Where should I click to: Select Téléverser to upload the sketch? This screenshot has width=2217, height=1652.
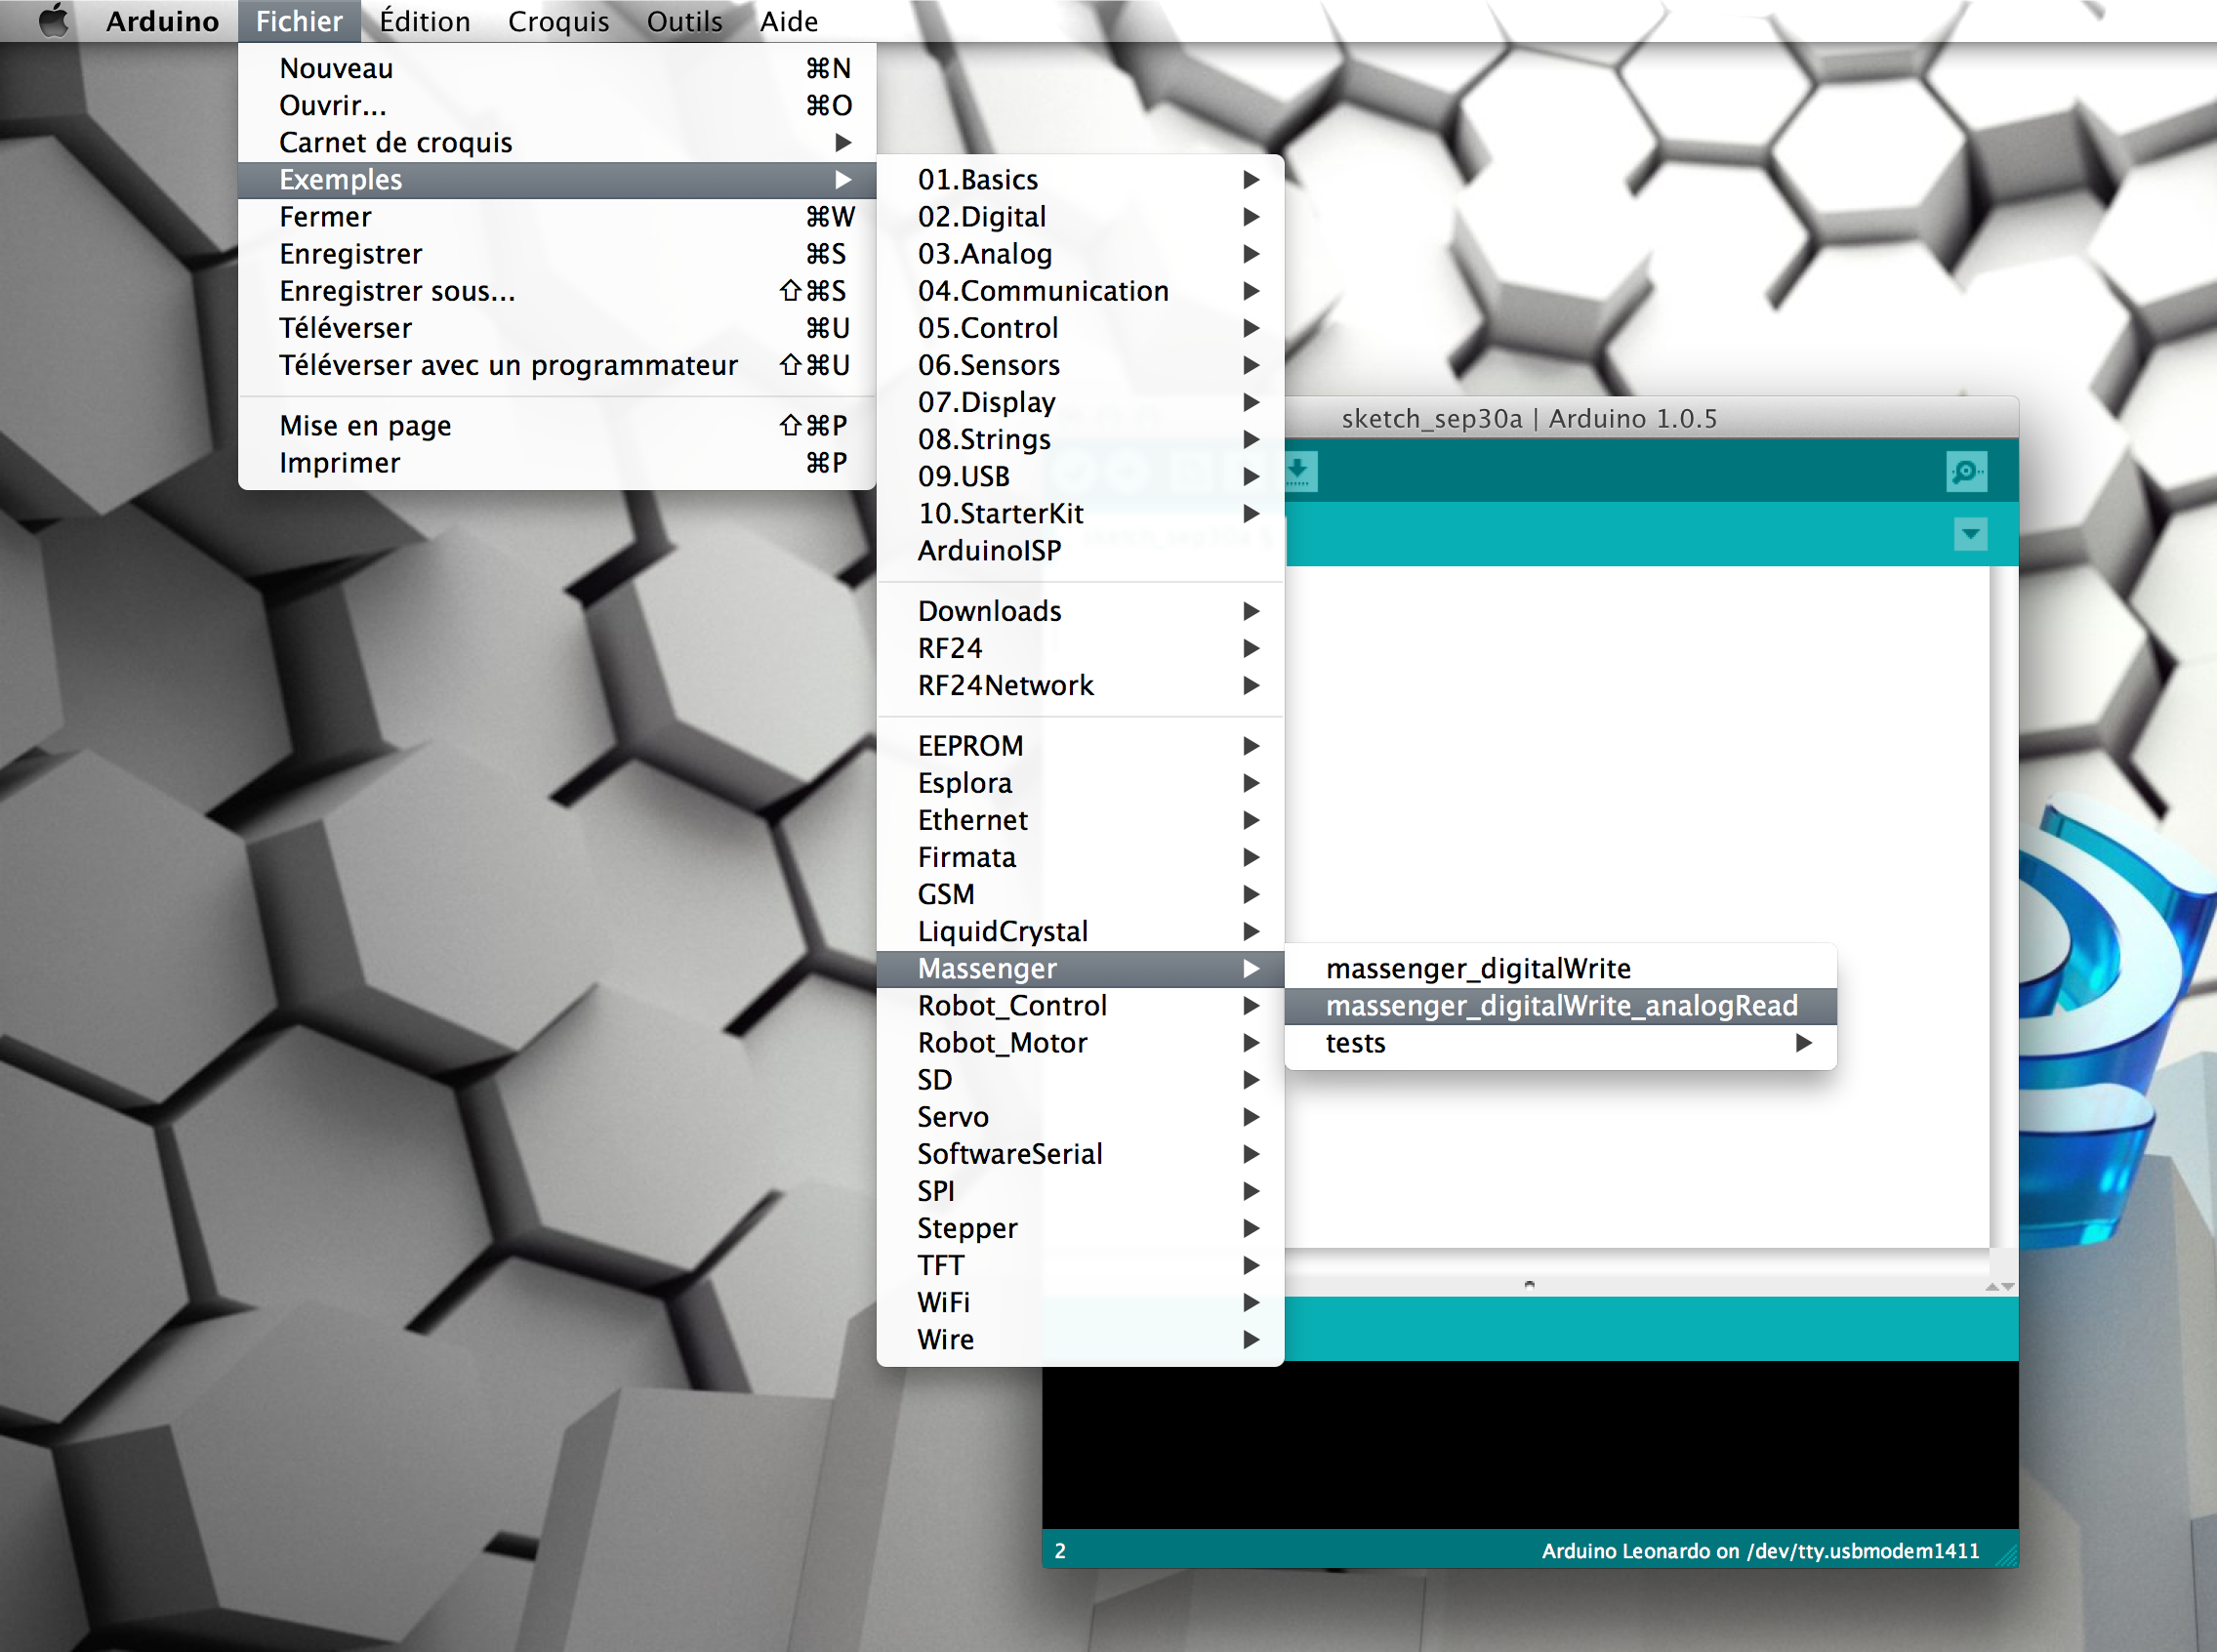pyautogui.click(x=345, y=328)
